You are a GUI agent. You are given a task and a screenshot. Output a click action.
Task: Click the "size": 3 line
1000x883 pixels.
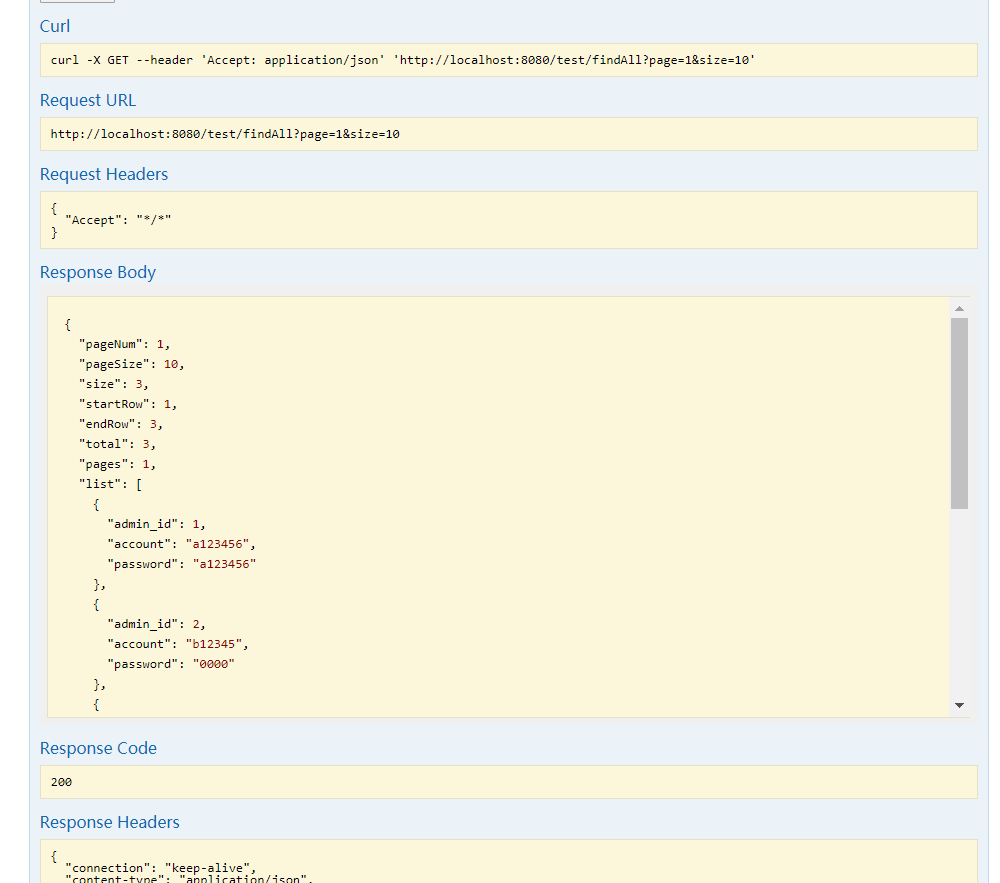pyautogui.click(x=114, y=384)
